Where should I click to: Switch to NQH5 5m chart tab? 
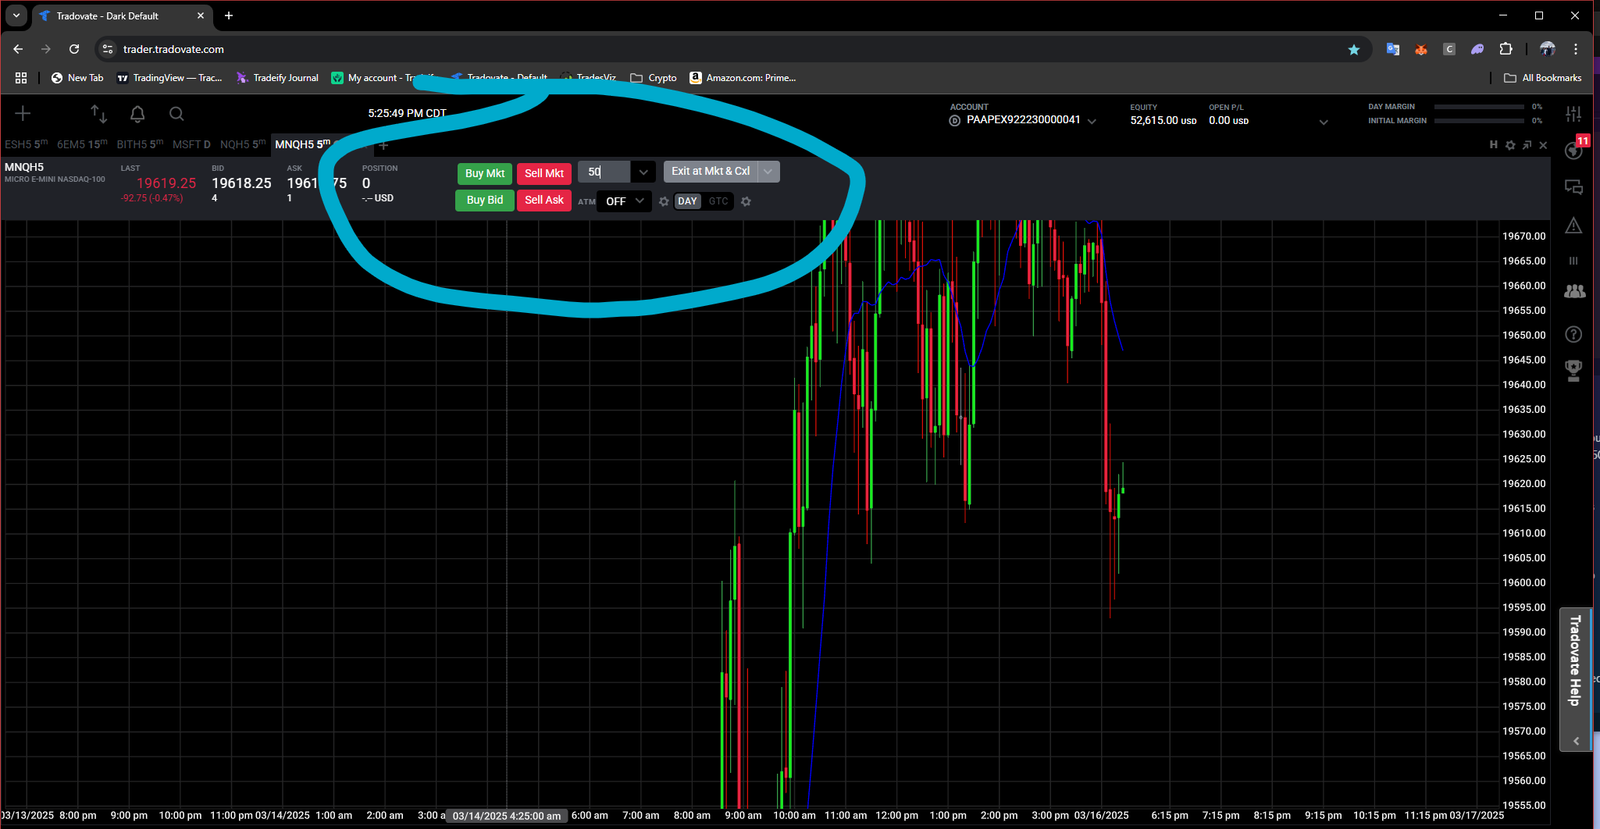(243, 145)
